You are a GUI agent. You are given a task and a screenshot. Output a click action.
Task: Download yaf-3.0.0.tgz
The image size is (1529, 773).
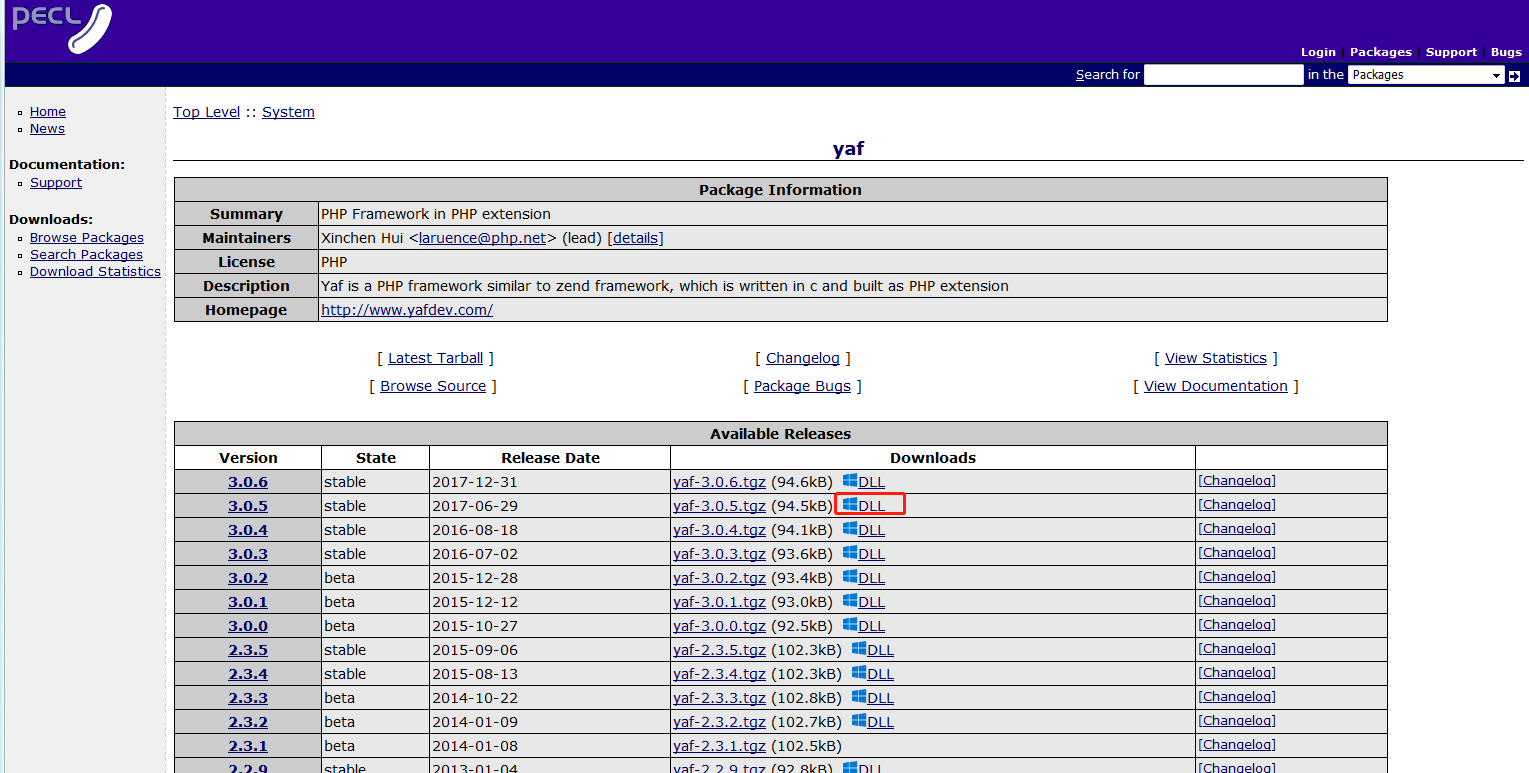tap(719, 626)
